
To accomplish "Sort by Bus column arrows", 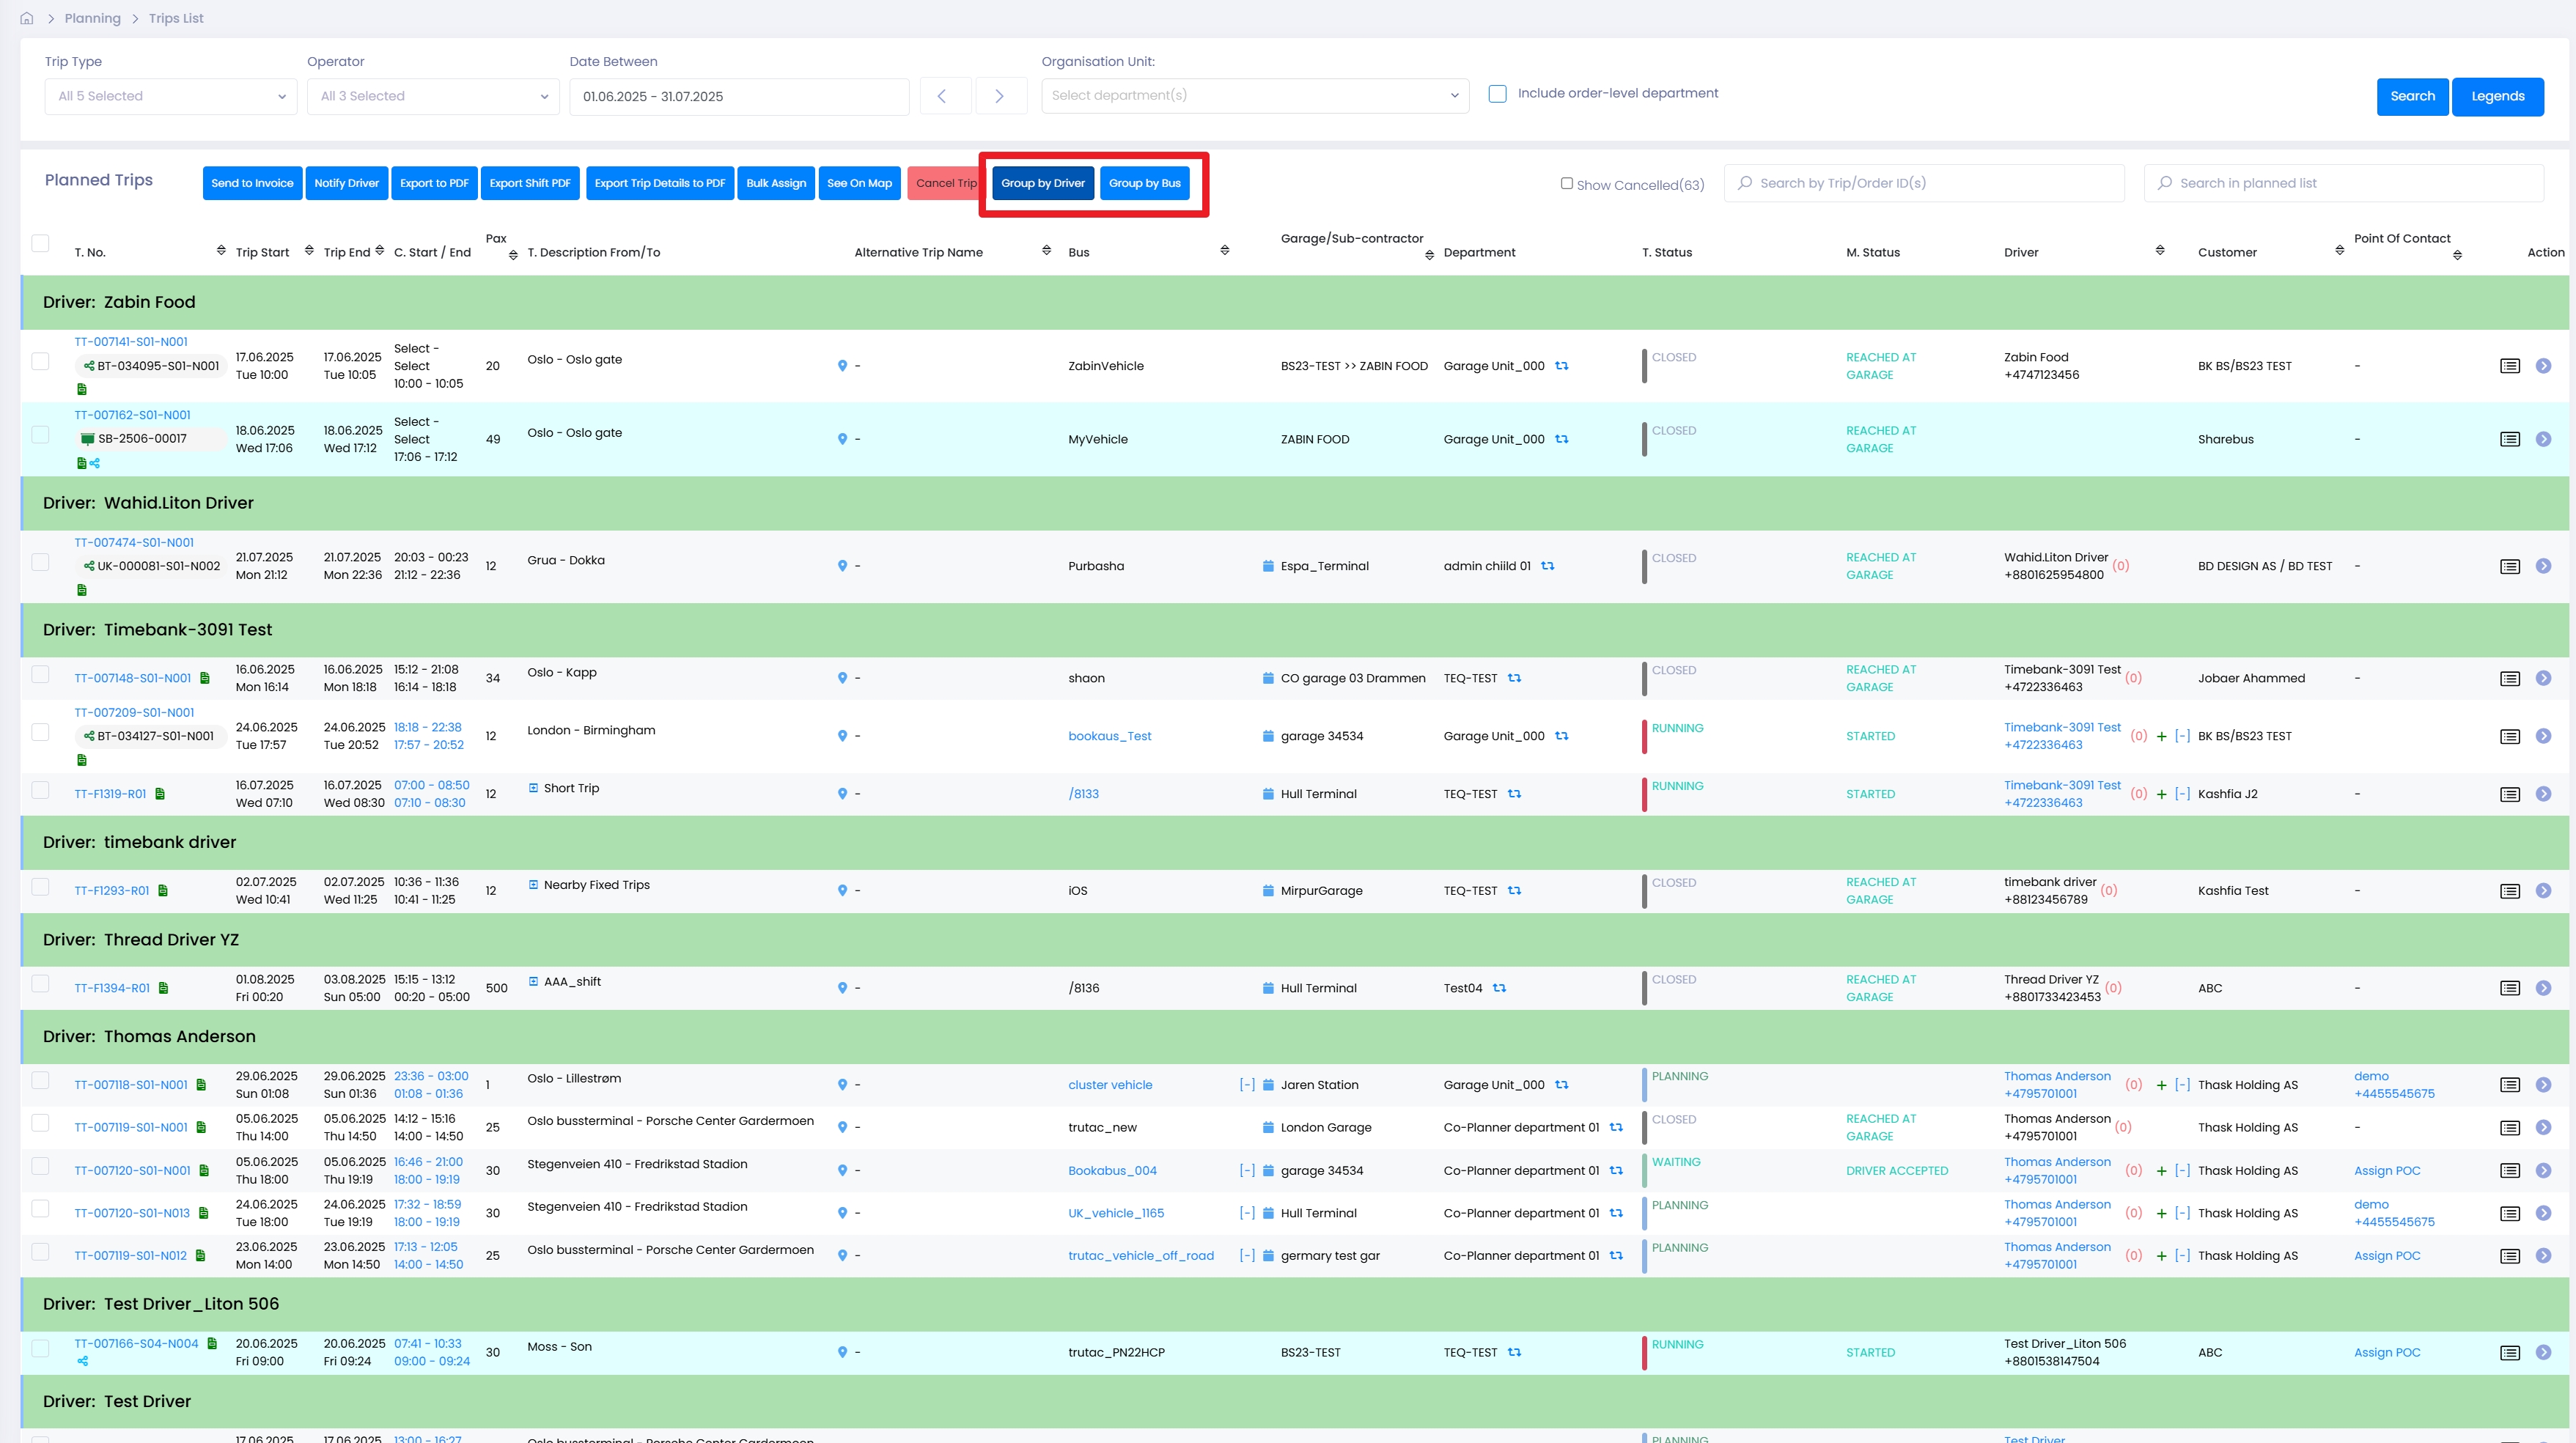I will click(1224, 251).
